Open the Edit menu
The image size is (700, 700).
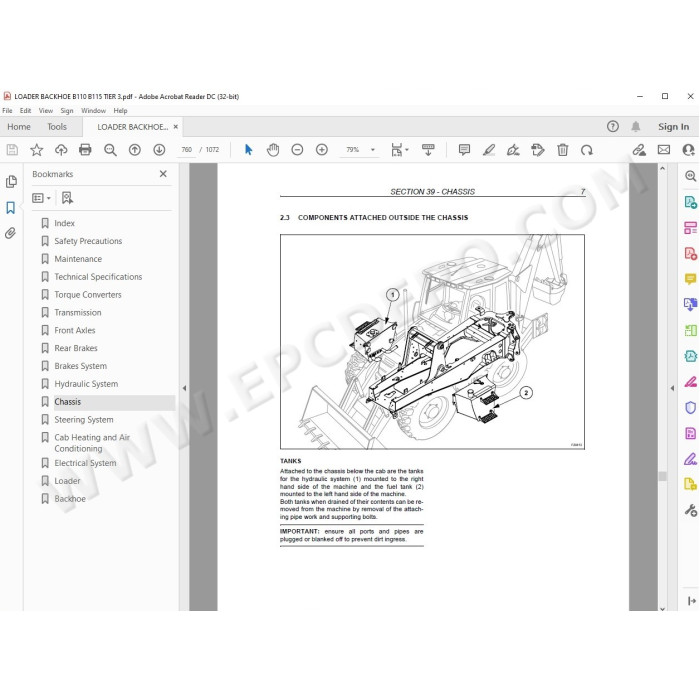[25, 110]
